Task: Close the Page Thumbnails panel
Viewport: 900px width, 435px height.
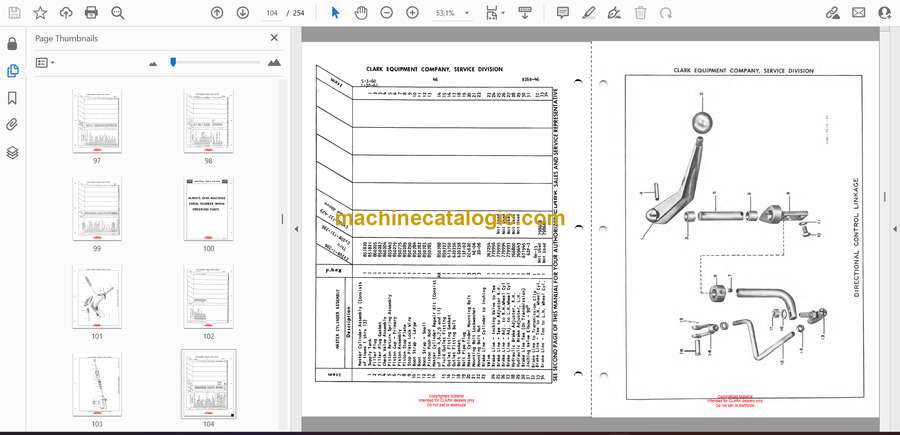Action: [274, 38]
